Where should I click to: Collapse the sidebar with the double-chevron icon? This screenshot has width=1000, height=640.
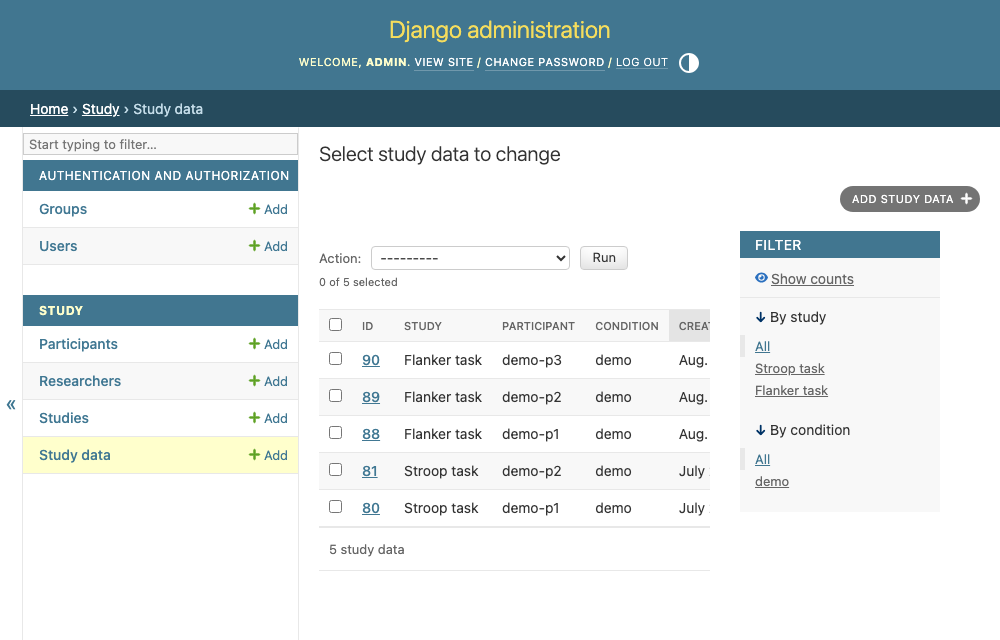(11, 404)
